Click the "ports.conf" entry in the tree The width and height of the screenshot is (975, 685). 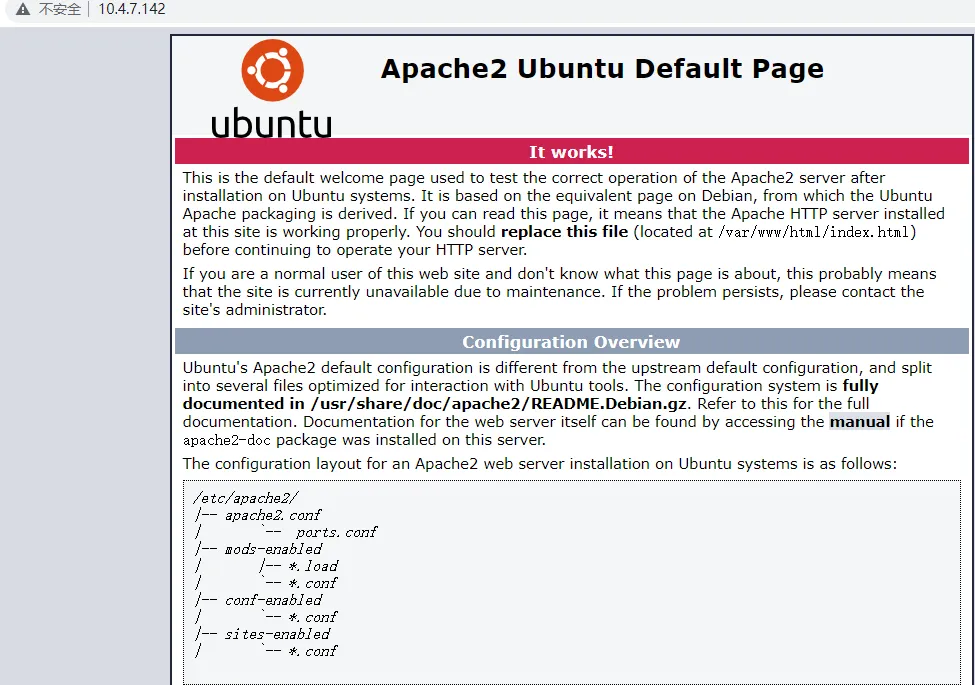click(x=336, y=533)
